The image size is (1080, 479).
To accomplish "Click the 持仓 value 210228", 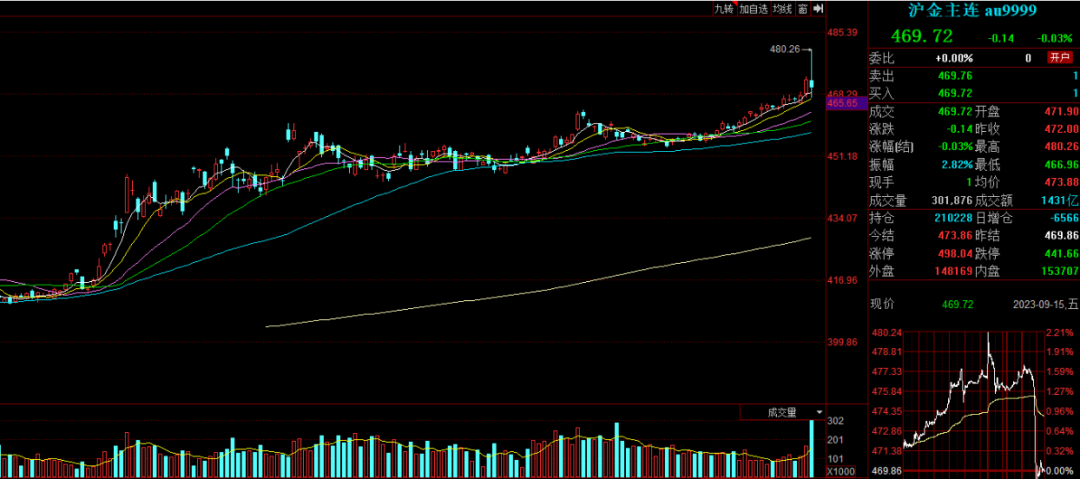I will coord(953,218).
